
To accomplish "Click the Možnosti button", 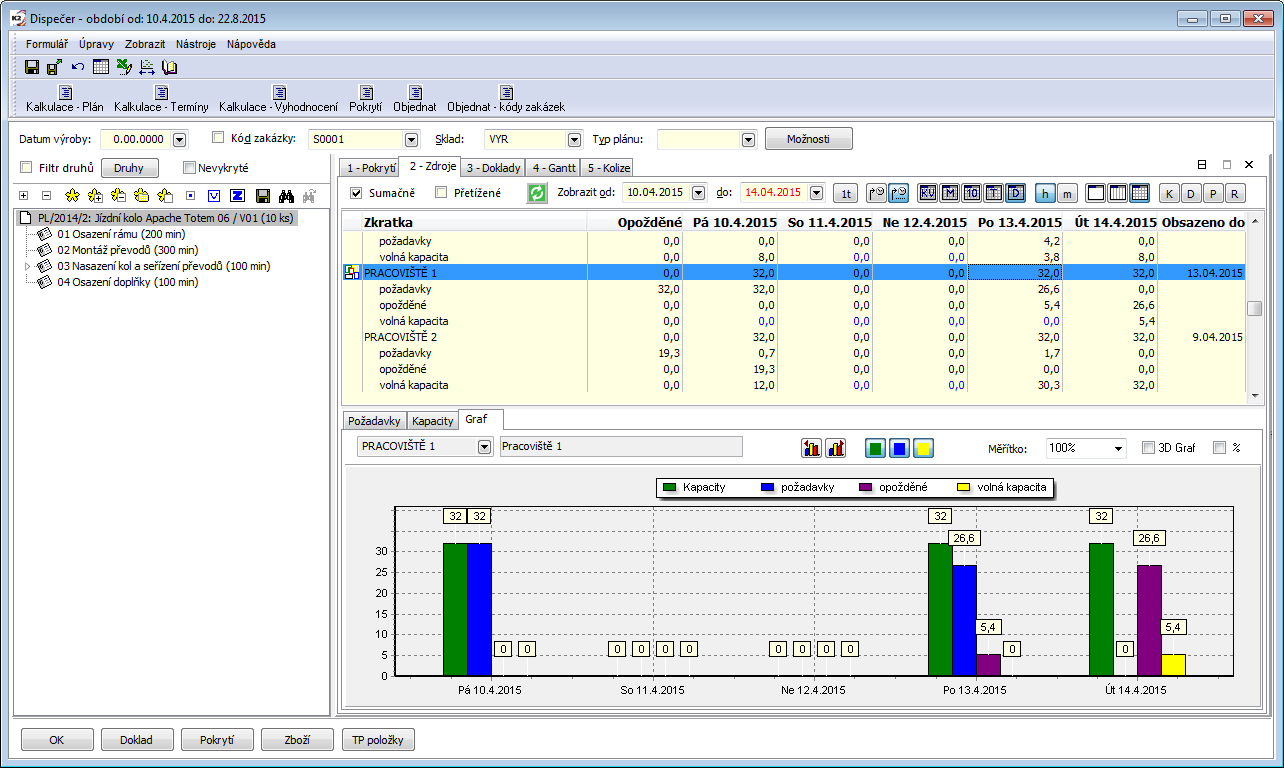I will (x=808, y=139).
